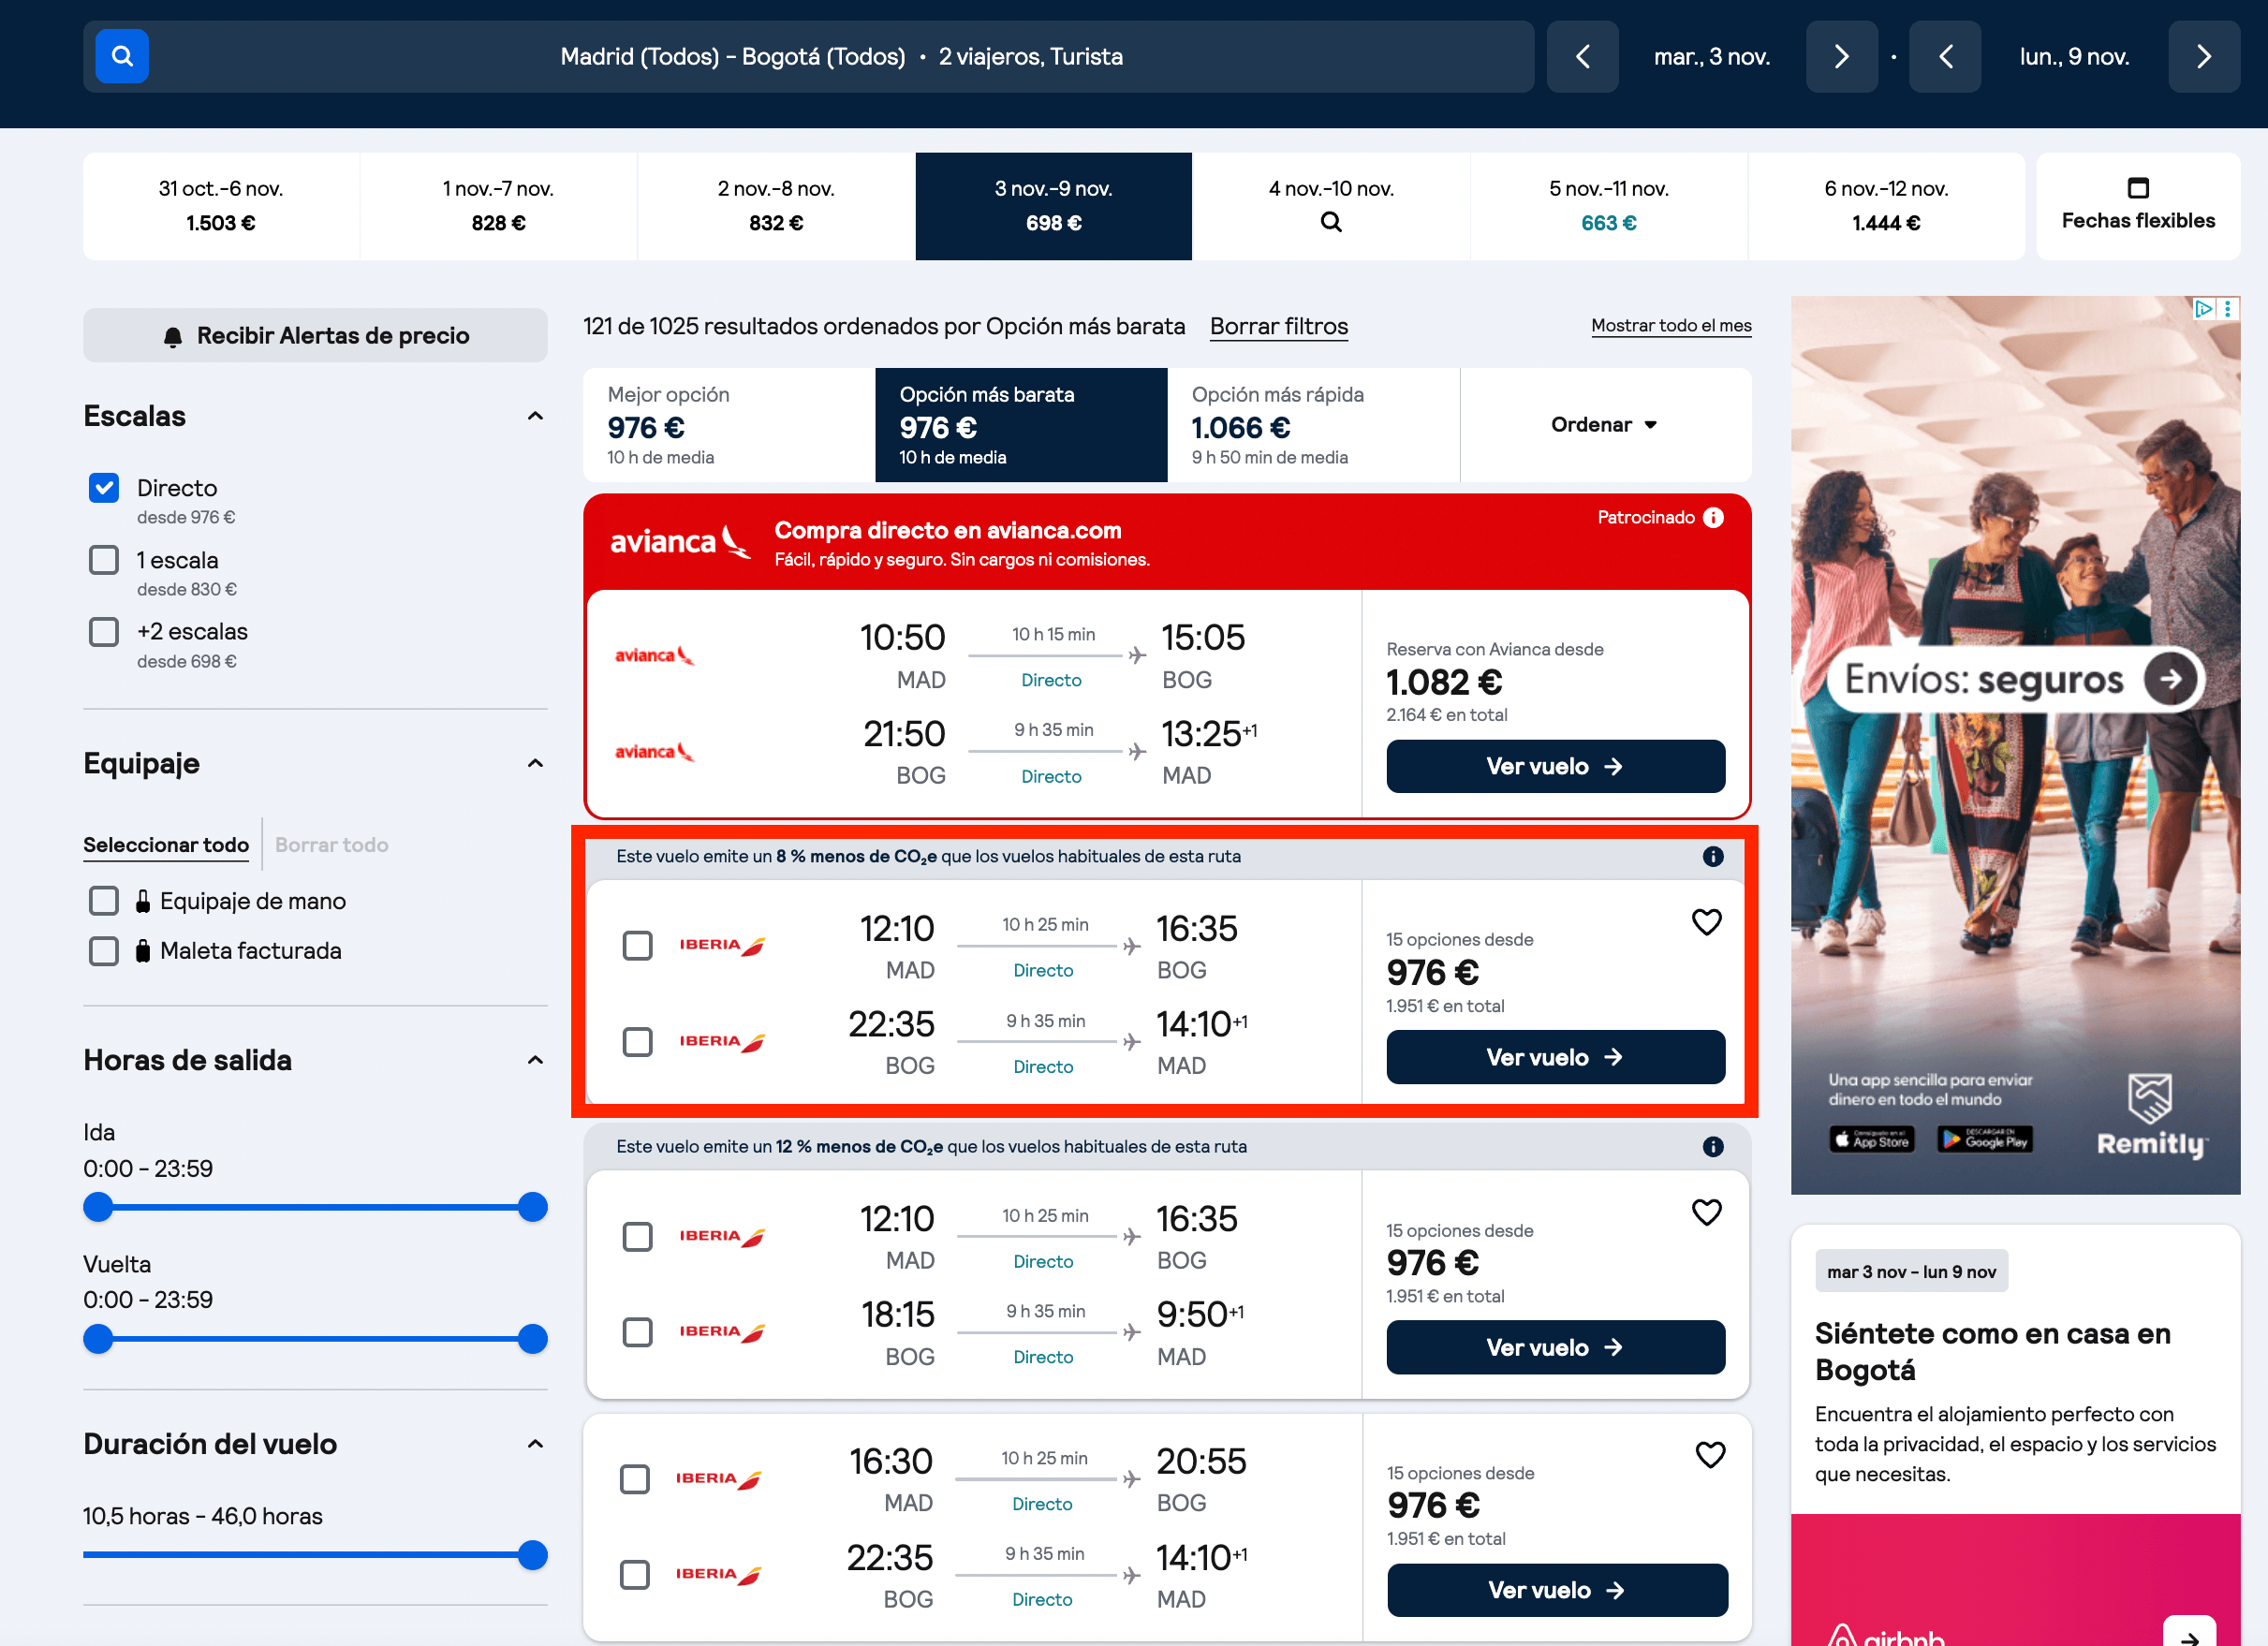The width and height of the screenshot is (2268, 1646).
Task: Uncheck the Directo stops filter
Action: pos(104,488)
